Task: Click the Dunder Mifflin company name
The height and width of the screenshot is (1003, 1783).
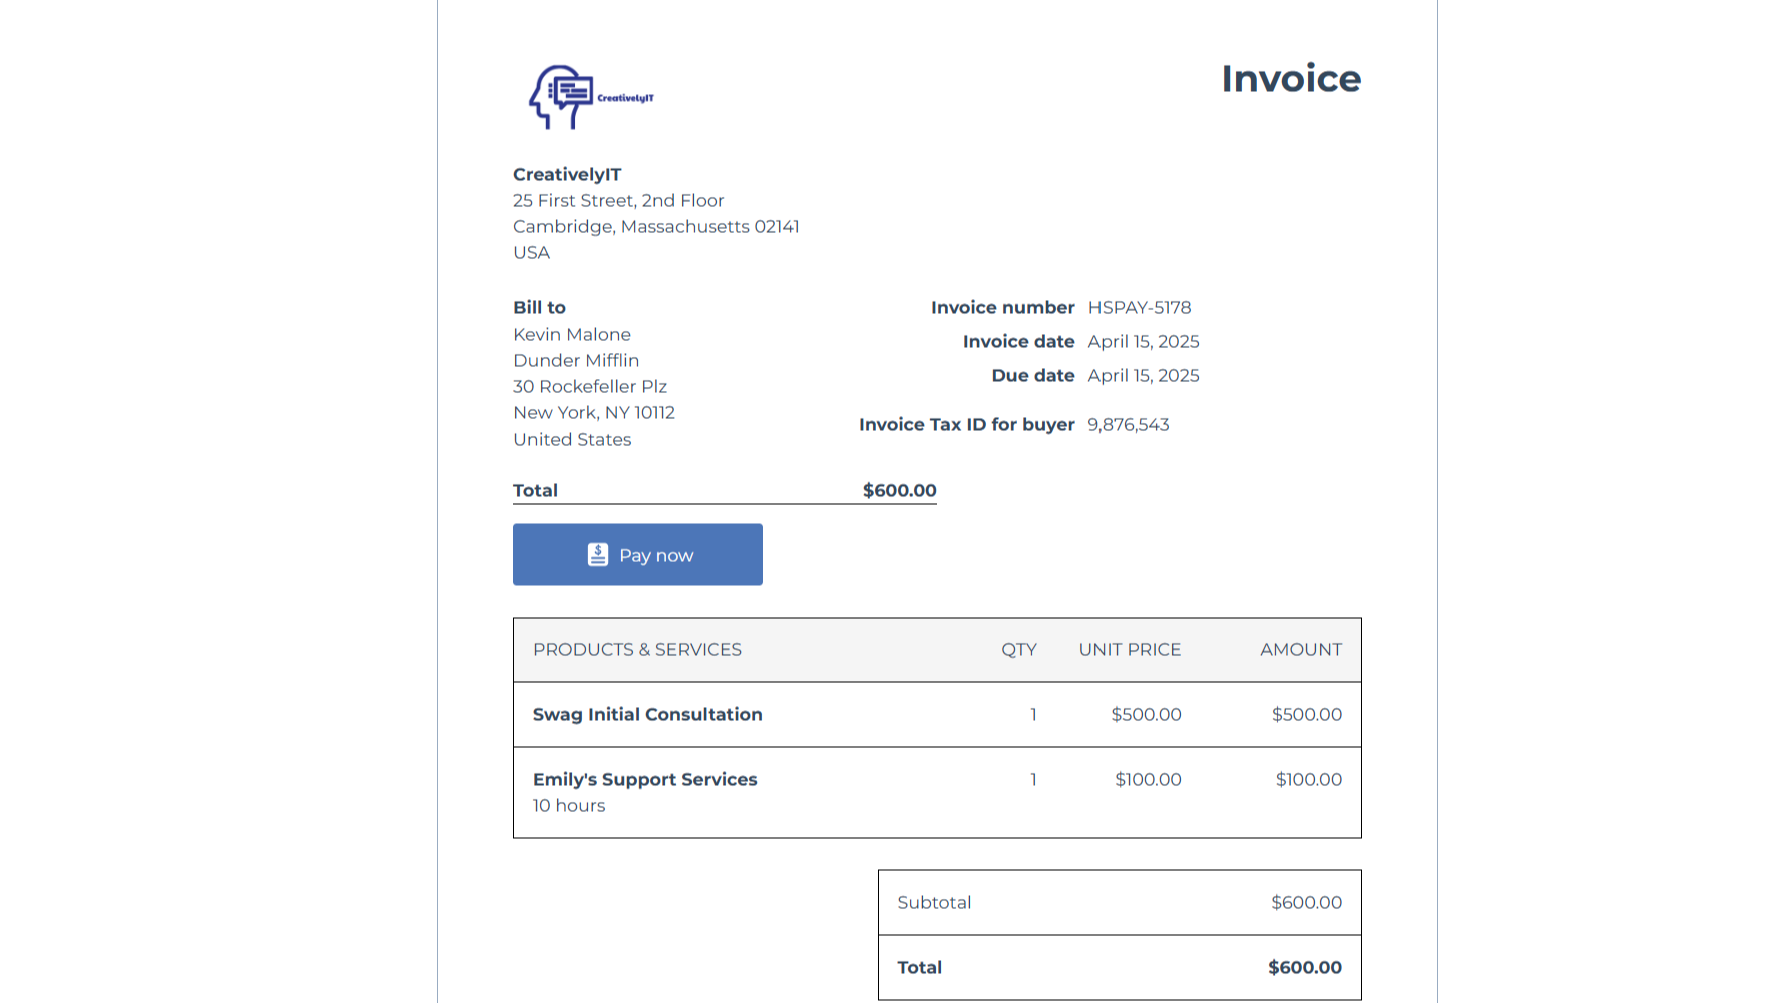Action: 576,361
